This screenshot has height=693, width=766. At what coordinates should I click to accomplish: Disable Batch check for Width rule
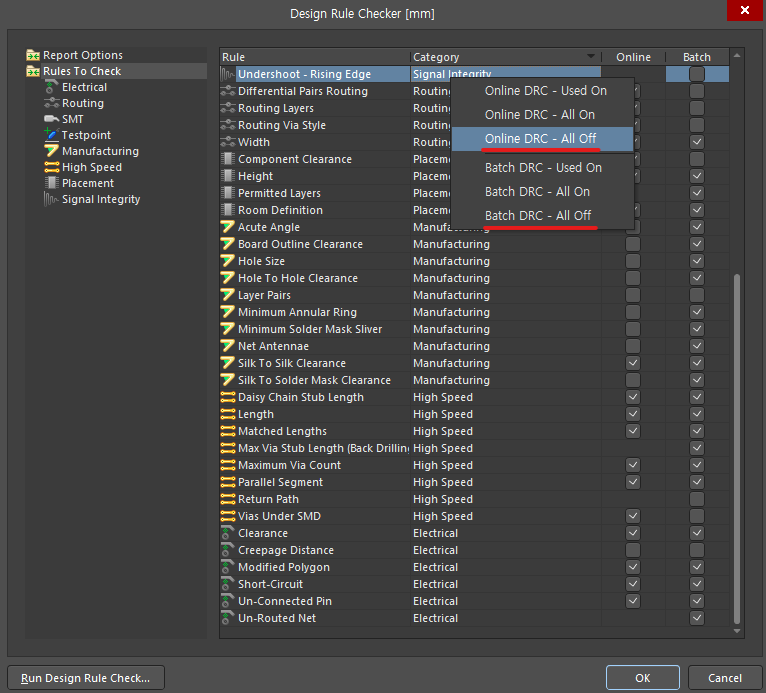tap(697, 142)
